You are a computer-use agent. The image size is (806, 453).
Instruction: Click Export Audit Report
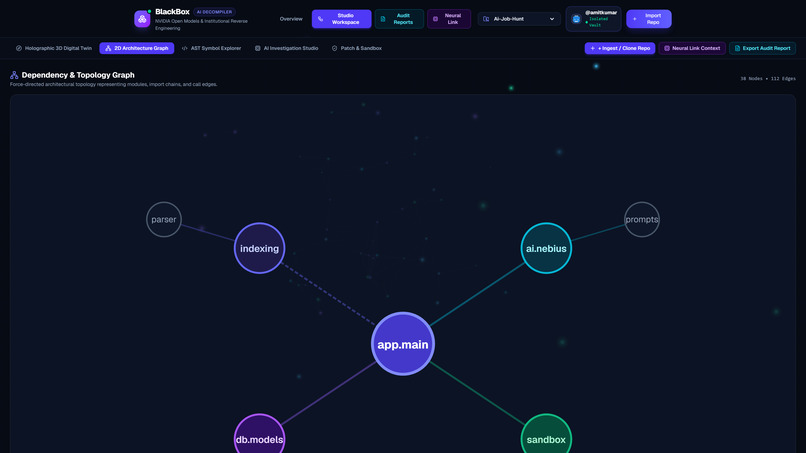pos(762,48)
